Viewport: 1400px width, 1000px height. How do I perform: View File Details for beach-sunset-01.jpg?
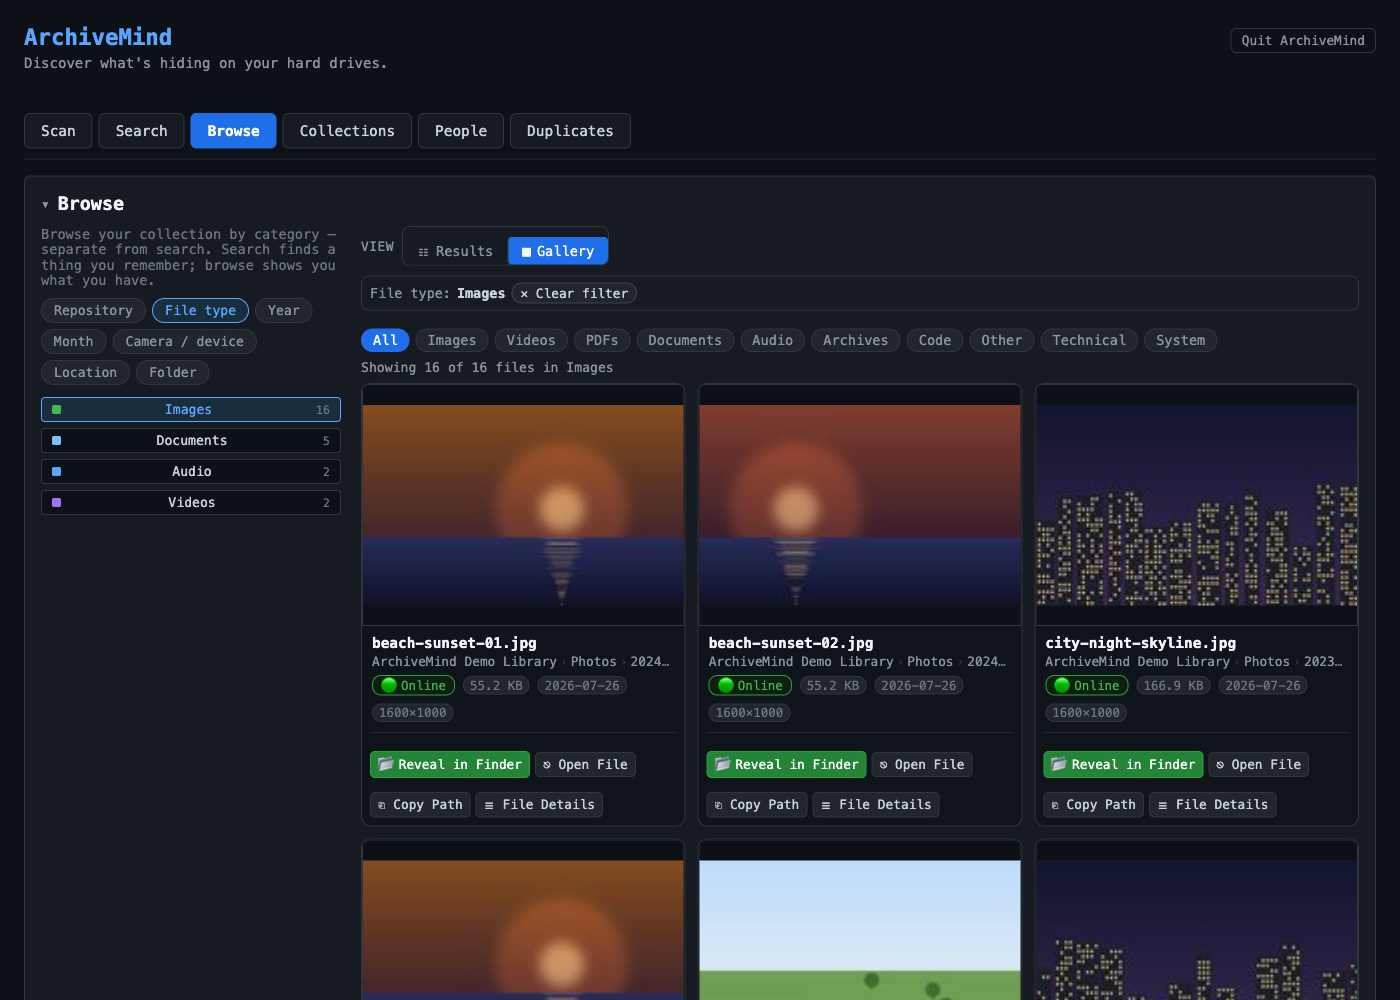pyautogui.click(x=539, y=805)
